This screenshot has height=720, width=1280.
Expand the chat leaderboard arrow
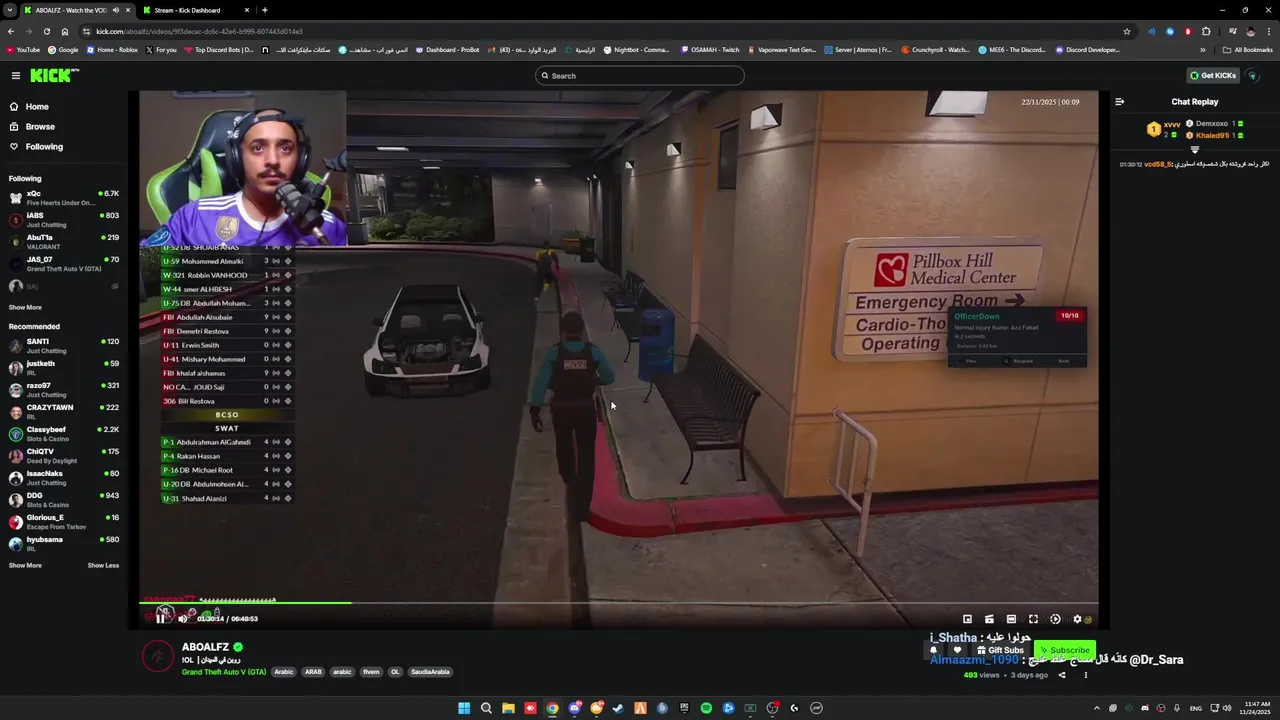[x=1194, y=150]
